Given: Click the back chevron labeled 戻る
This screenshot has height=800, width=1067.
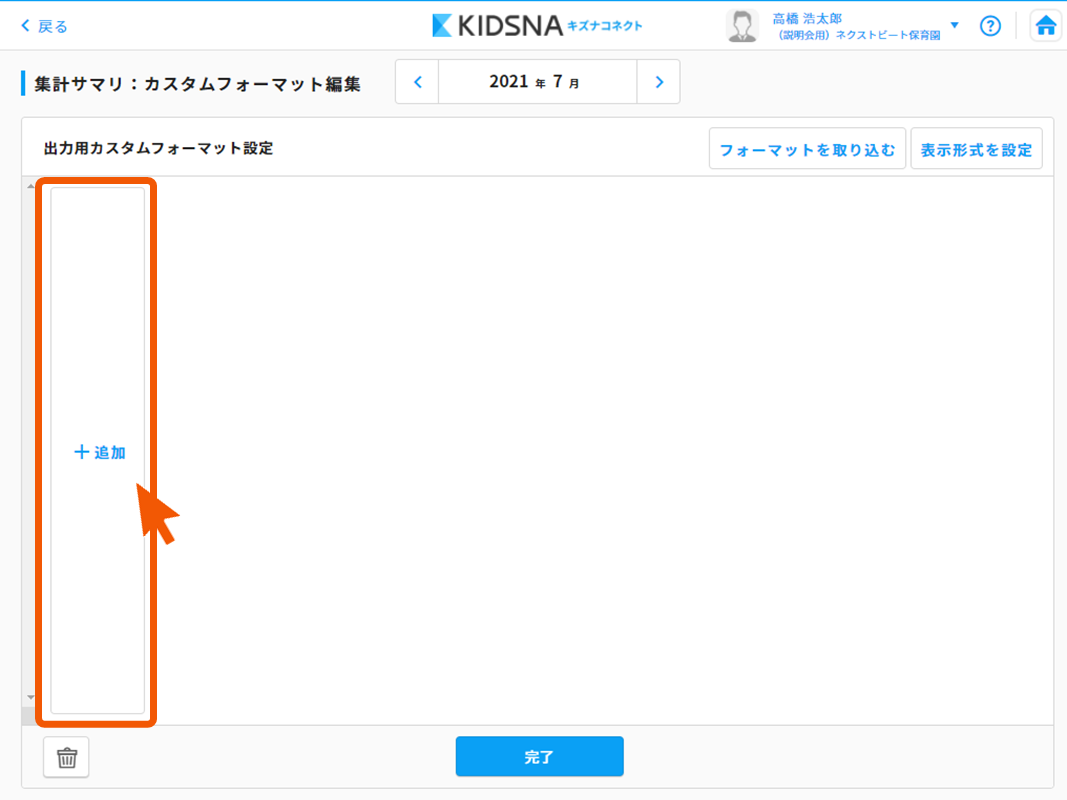Looking at the screenshot, I should (44, 26).
